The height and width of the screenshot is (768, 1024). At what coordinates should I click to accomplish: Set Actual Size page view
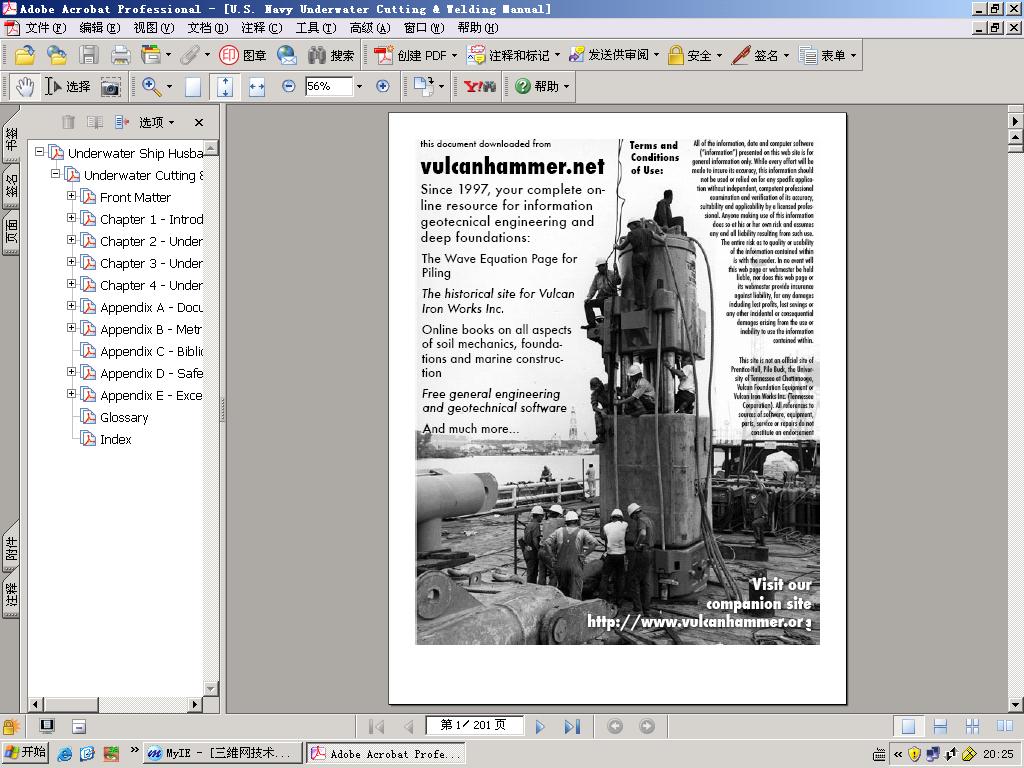[x=193, y=87]
